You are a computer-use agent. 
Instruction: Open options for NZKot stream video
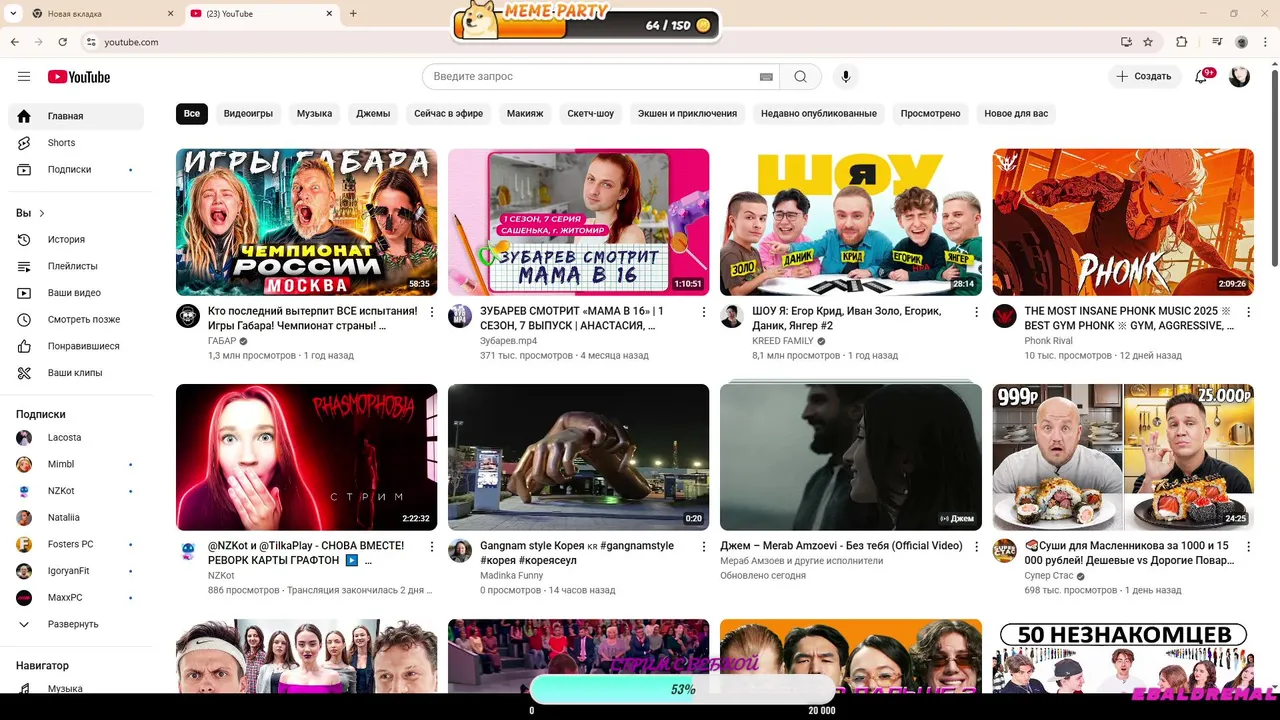tap(432, 548)
